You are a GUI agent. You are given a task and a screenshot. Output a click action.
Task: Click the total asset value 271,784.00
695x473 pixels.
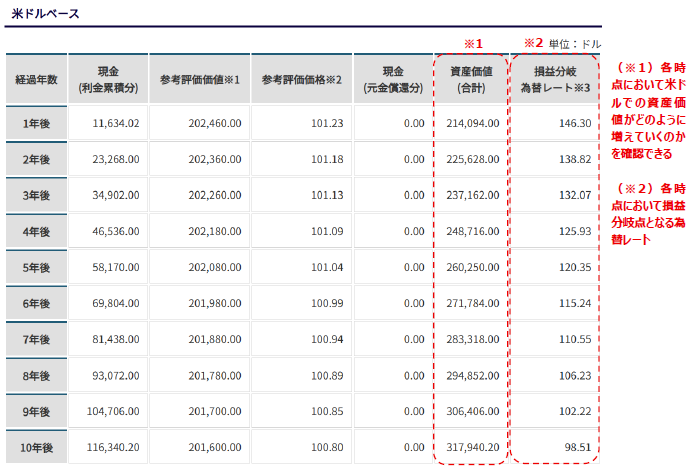(x=473, y=303)
